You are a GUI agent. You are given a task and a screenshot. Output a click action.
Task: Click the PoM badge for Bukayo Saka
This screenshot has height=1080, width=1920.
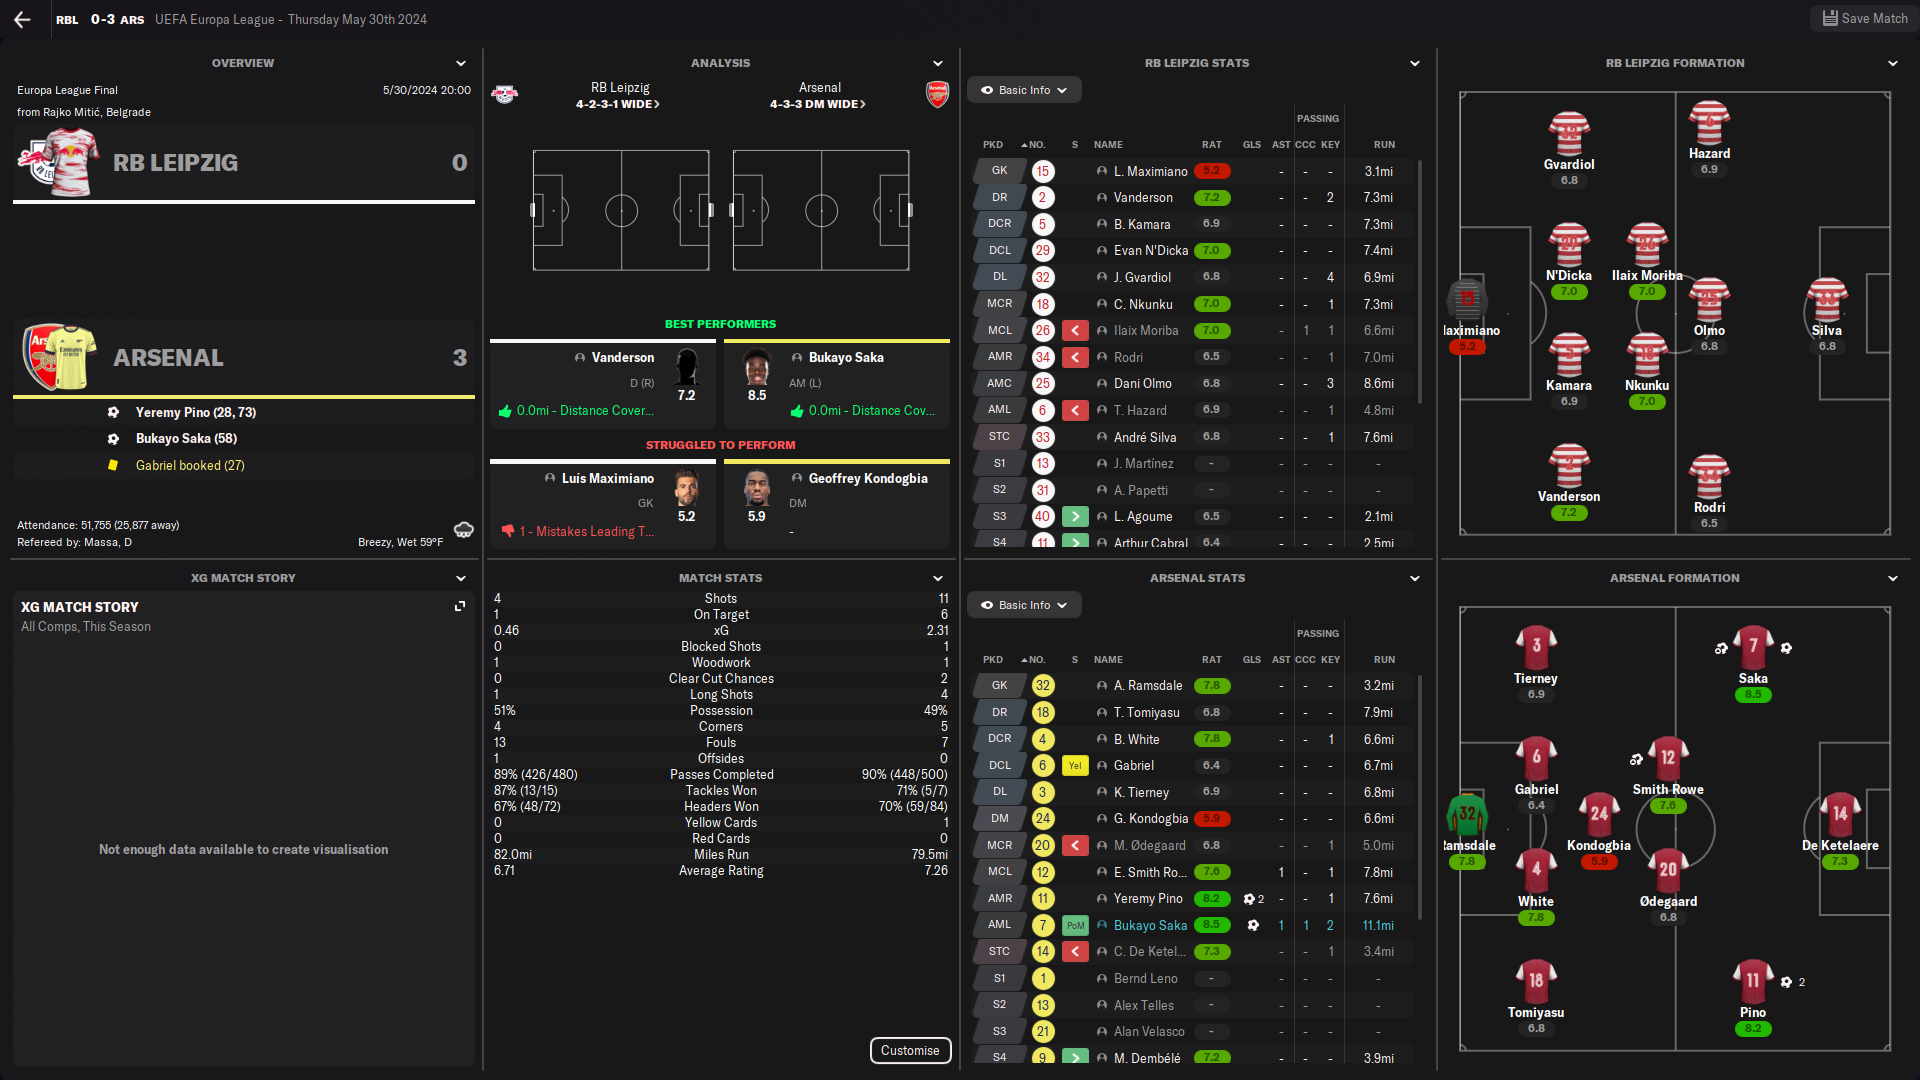1075,925
